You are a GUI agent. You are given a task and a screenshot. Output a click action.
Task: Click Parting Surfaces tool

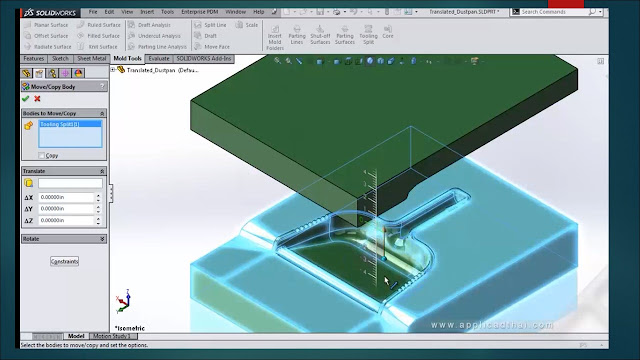point(345,35)
